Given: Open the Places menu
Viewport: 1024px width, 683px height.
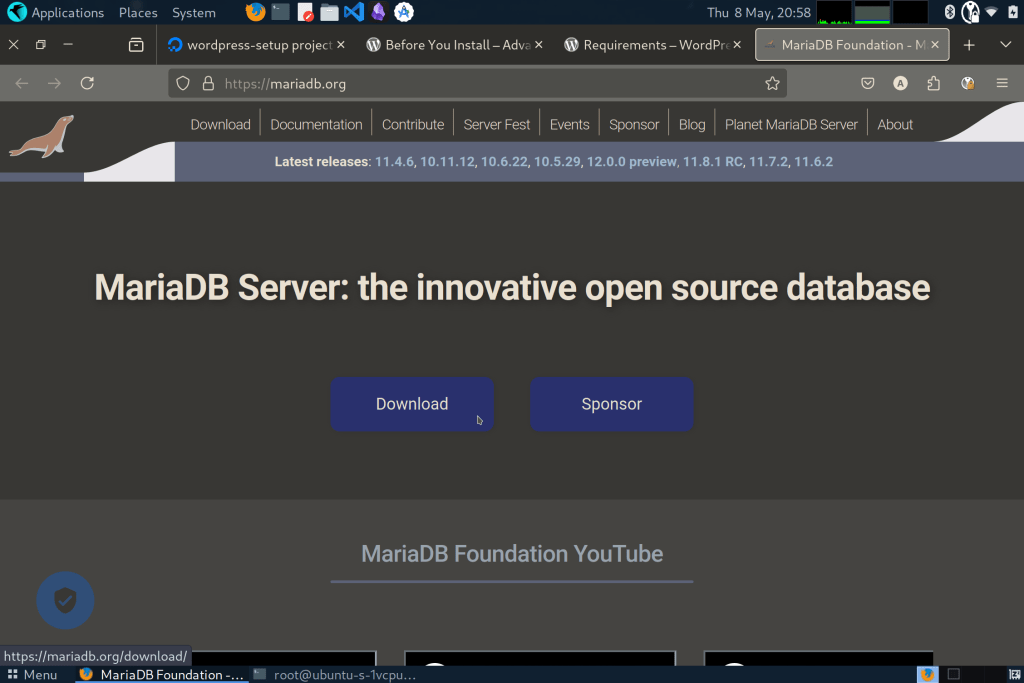Looking at the screenshot, I should [138, 12].
